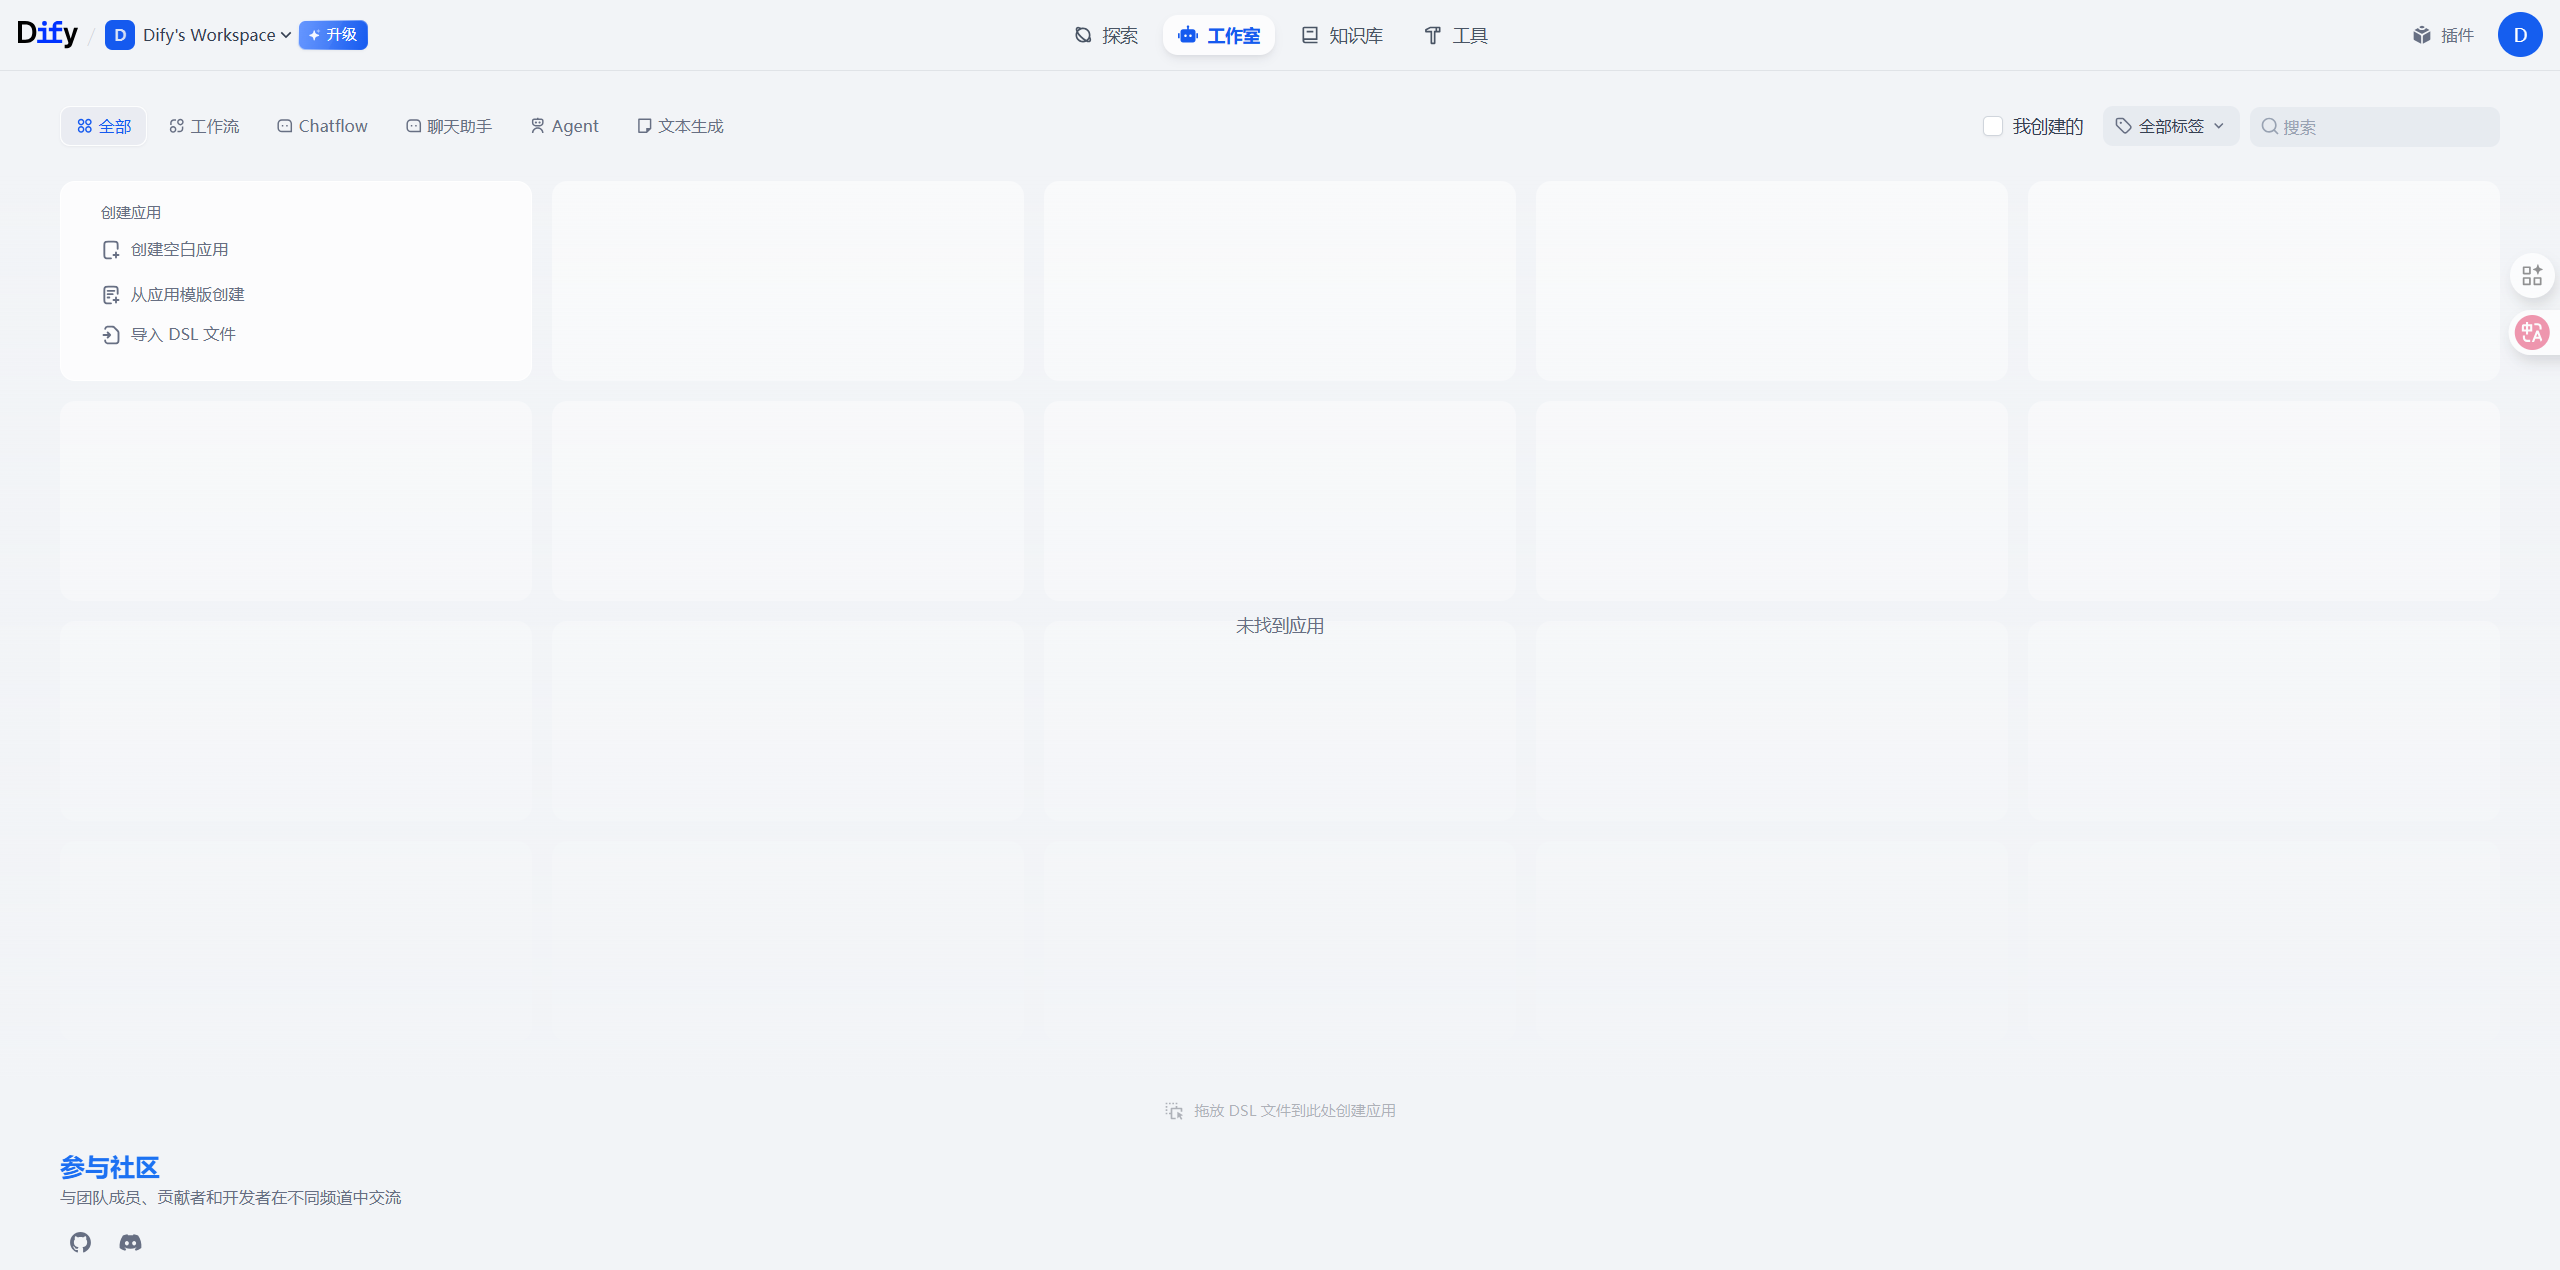Click the user avatar D in top right
Screen dimensions: 2560x1270
click(2519, 35)
